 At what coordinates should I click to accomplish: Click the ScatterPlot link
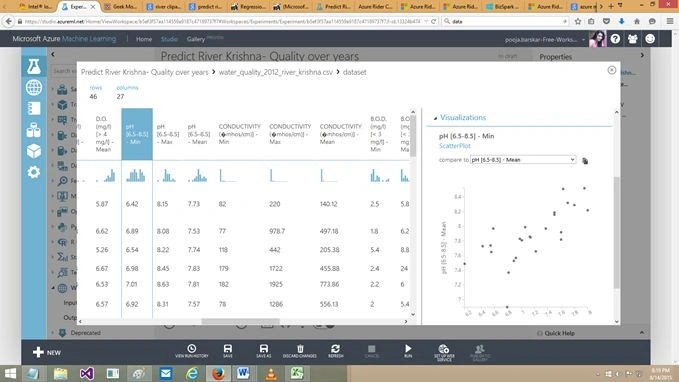[x=455, y=146]
